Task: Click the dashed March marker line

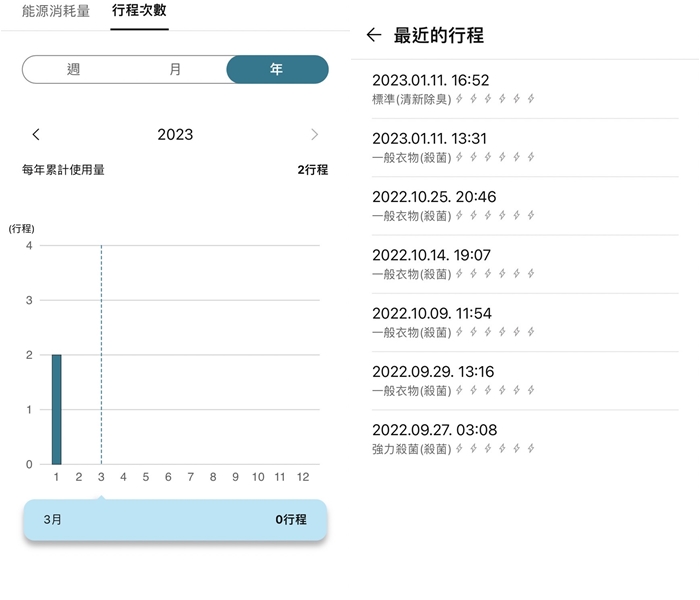Action: click(101, 350)
